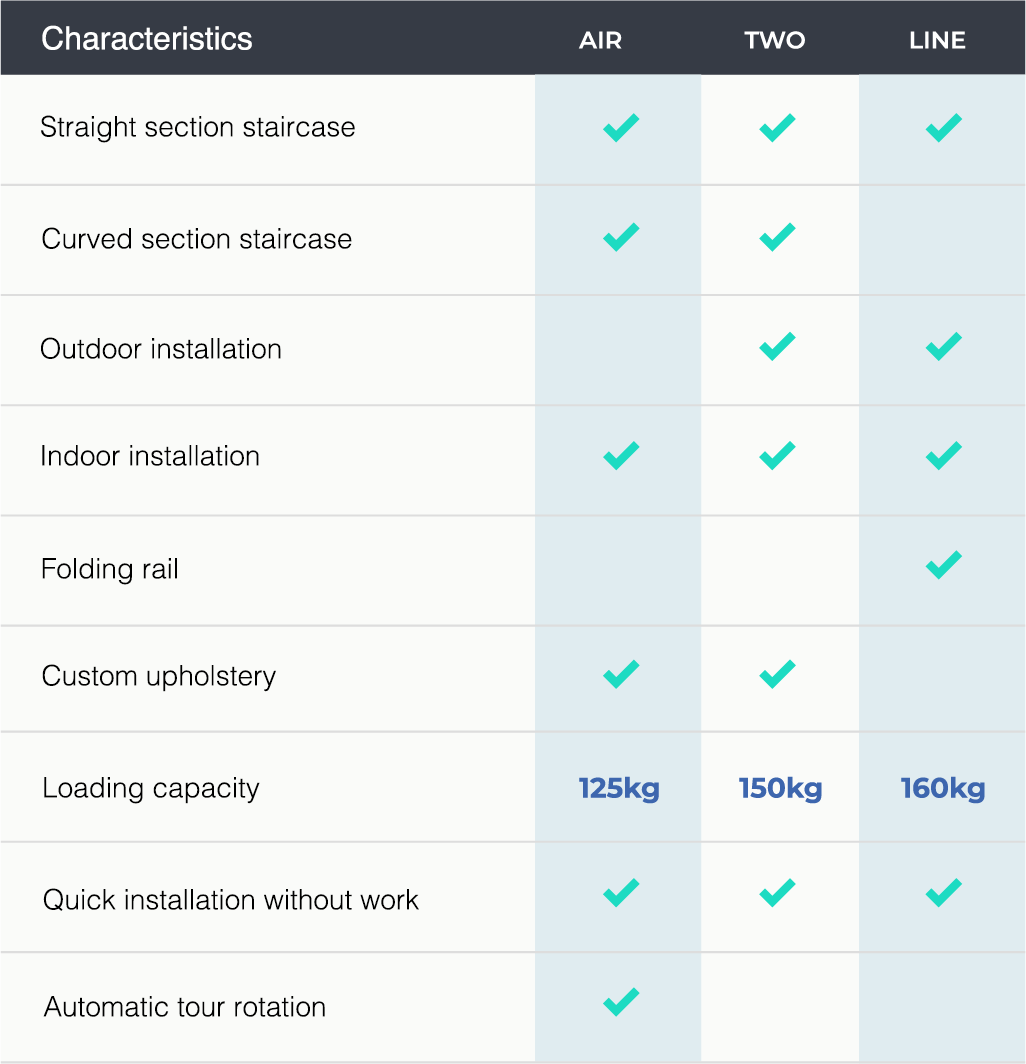The height and width of the screenshot is (1064, 1026).
Task: Click the LINE checkmark for Outdoor installation
Action: [943, 347]
